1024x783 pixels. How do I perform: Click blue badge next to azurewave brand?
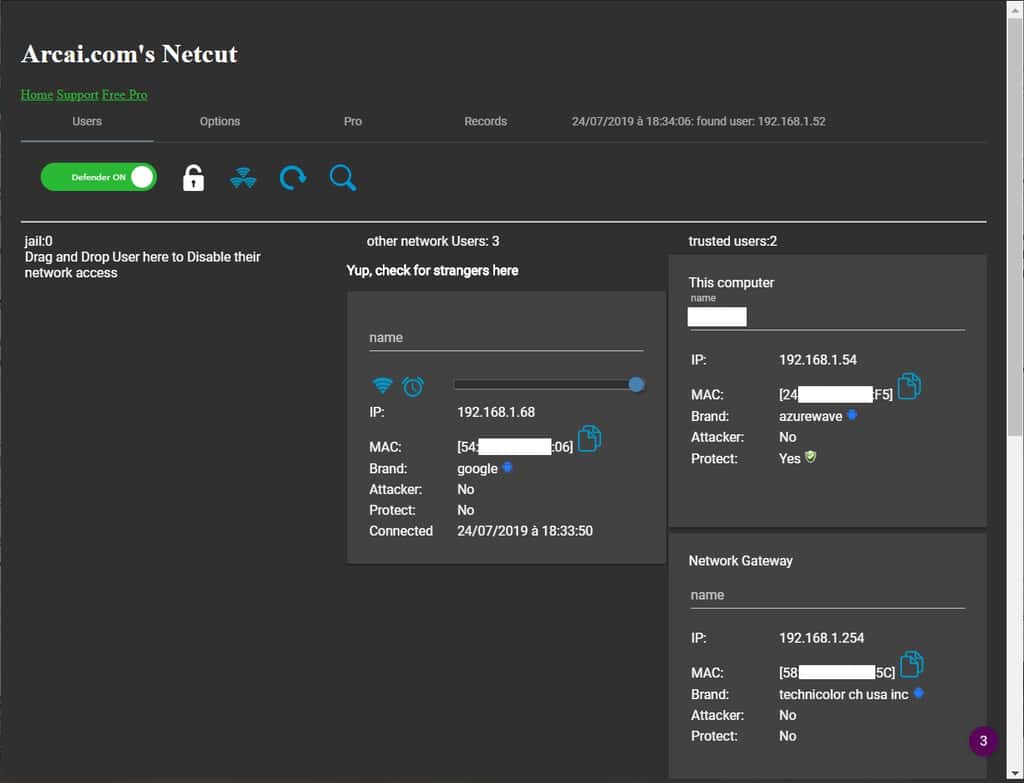click(x=852, y=415)
